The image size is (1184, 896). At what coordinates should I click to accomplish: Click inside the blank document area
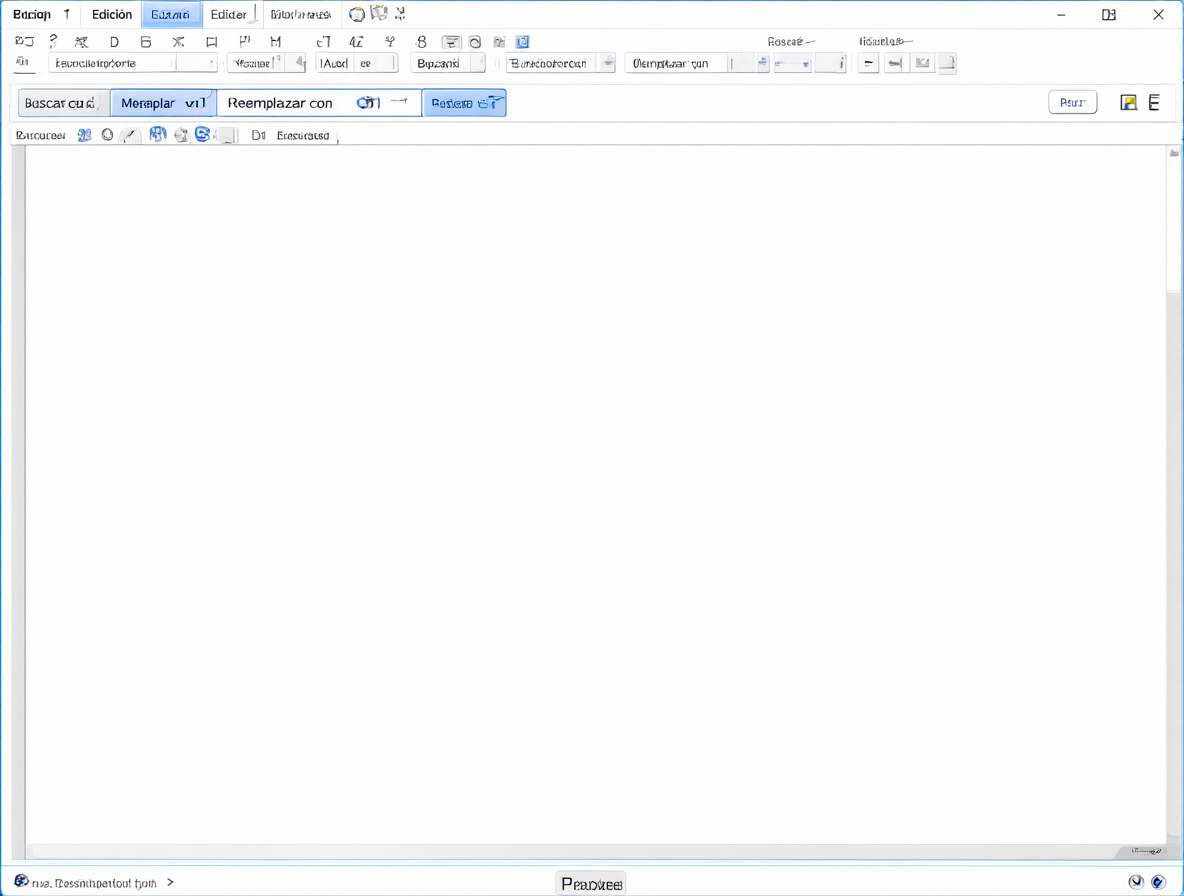(596, 494)
